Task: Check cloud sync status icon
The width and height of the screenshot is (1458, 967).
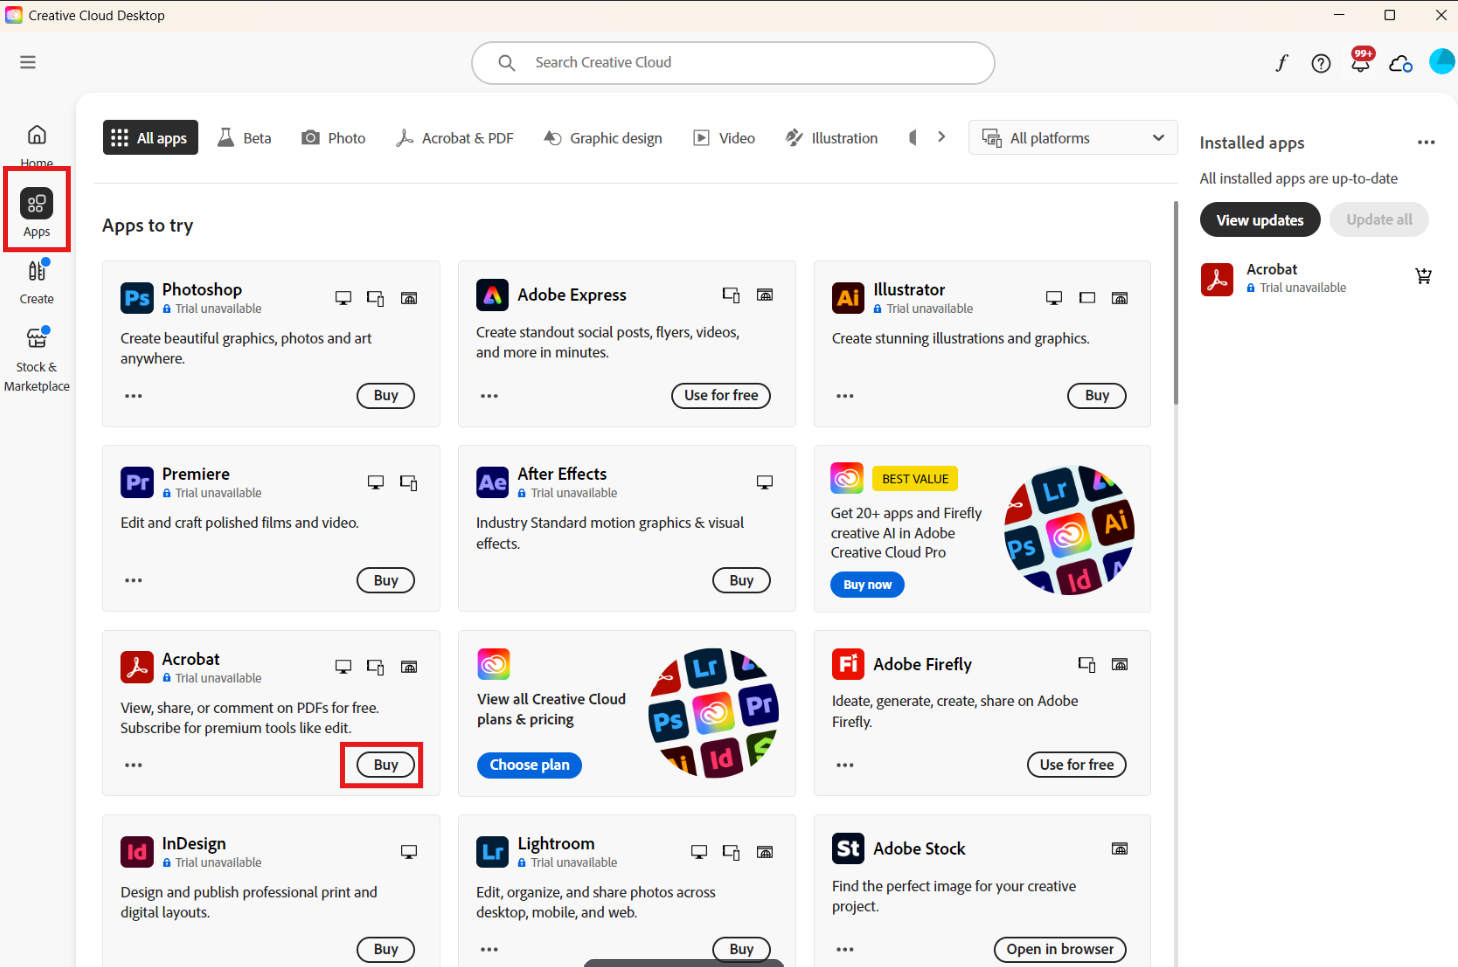Action: 1401,63
